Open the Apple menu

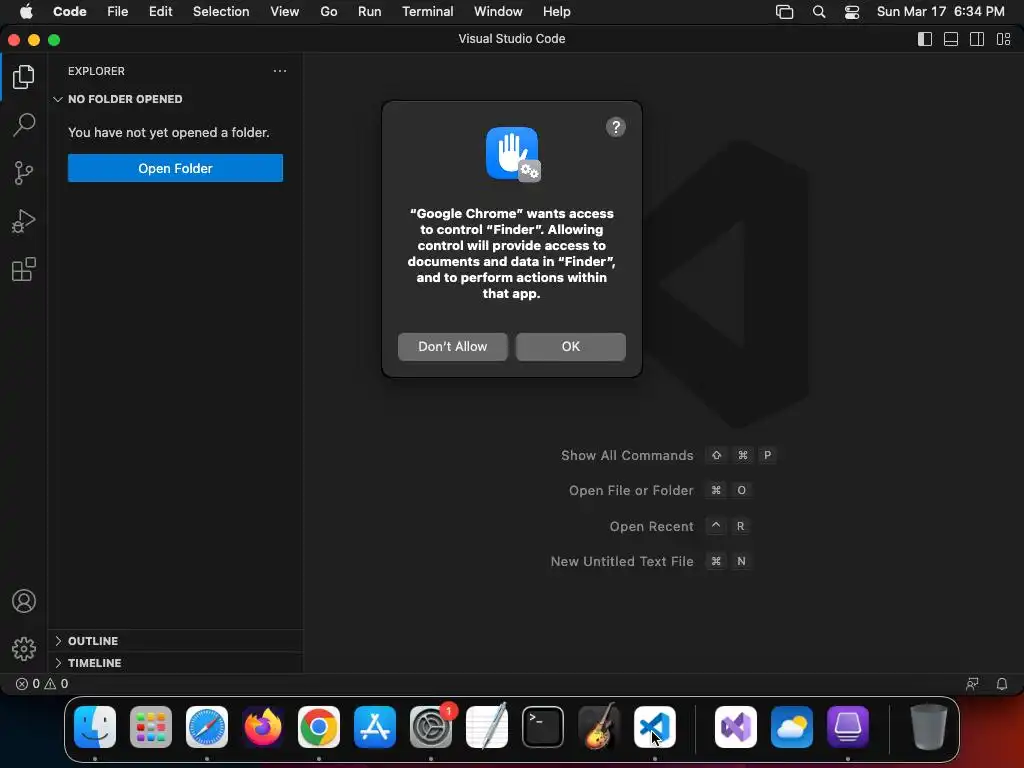tap(26, 12)
